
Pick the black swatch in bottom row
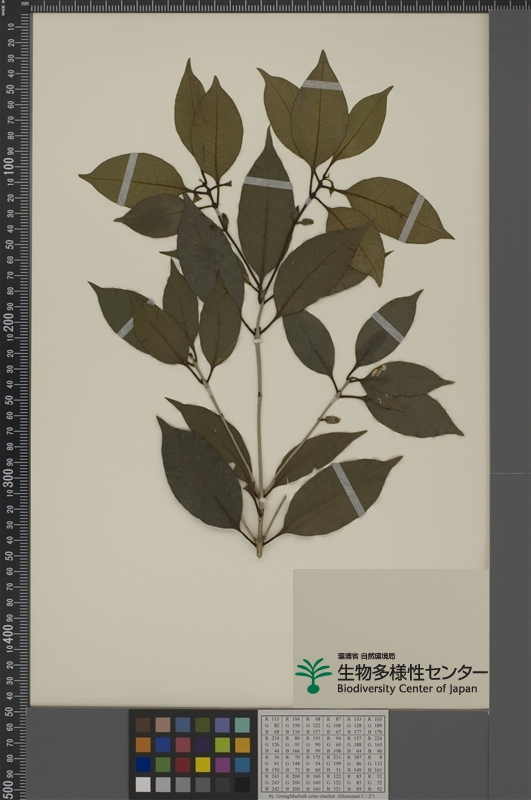point(242,784)
